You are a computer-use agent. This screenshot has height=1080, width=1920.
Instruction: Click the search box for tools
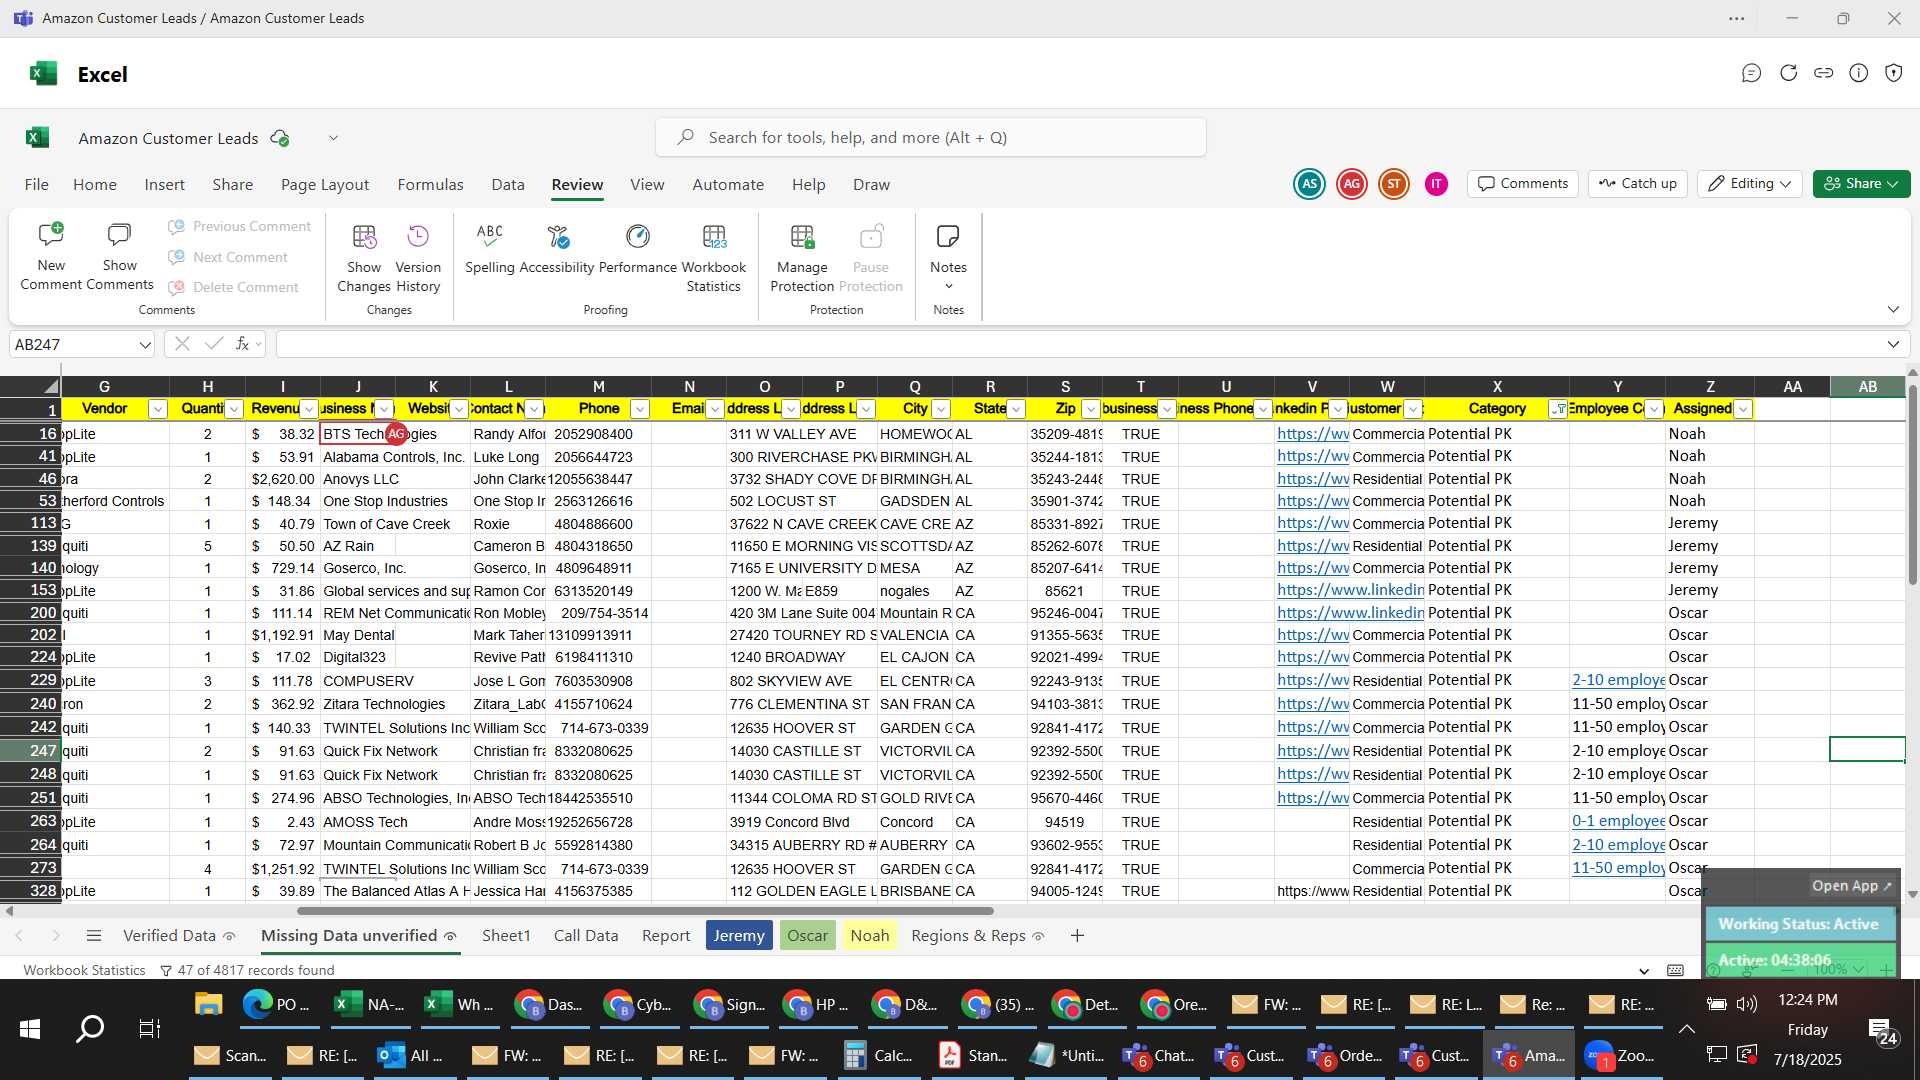(931, 138)
